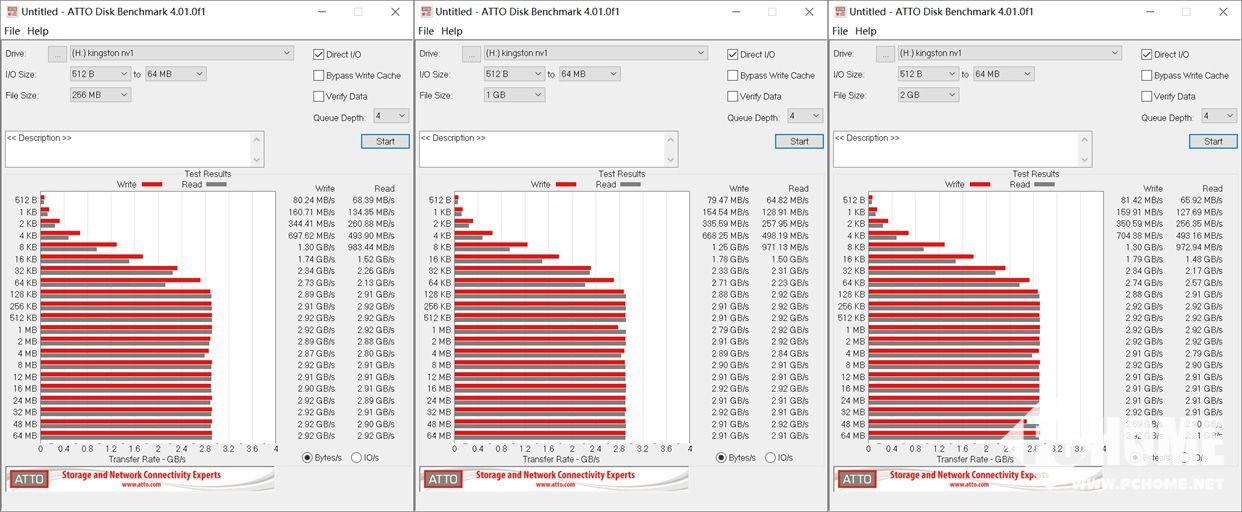Open the File menu in the leftmost window
The height and width of the screenshot is (512, 1242).
coord(12,31)
